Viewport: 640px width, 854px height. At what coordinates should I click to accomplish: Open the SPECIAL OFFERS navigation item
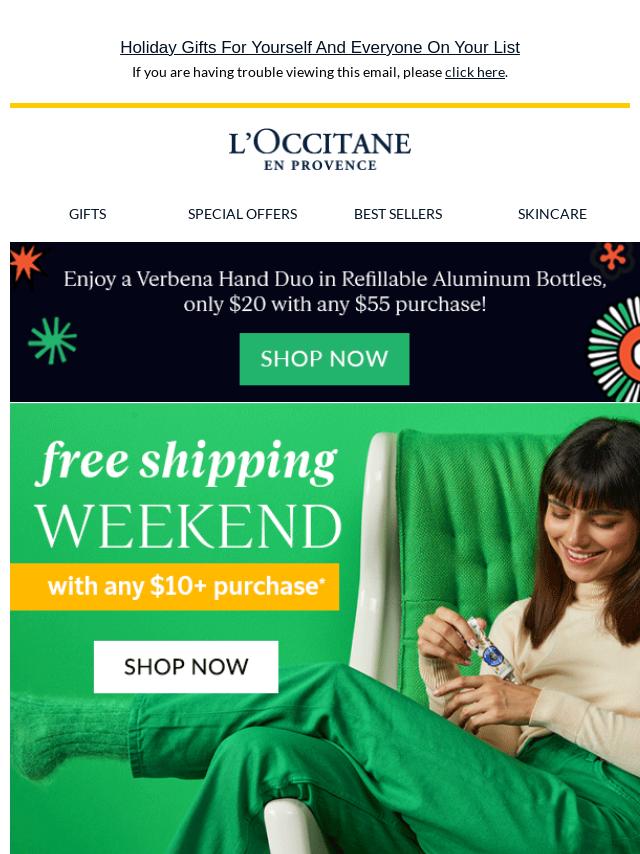(x=242, y=214)
